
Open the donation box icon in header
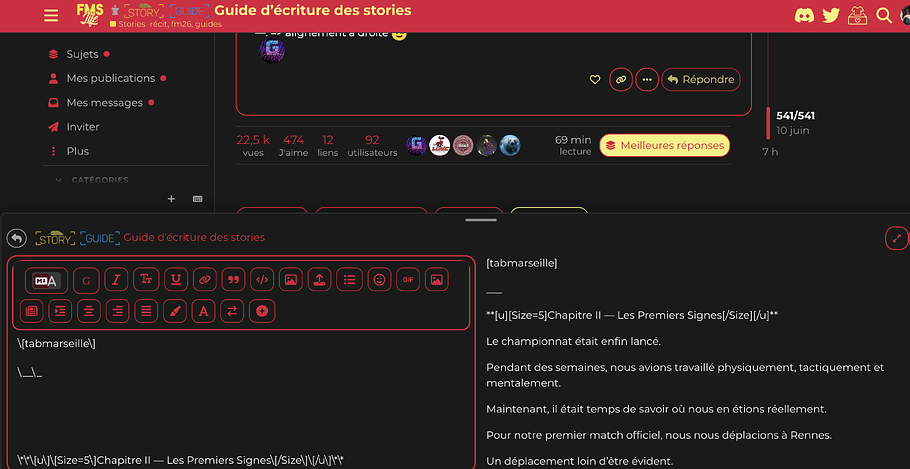(x=857, y=15)
